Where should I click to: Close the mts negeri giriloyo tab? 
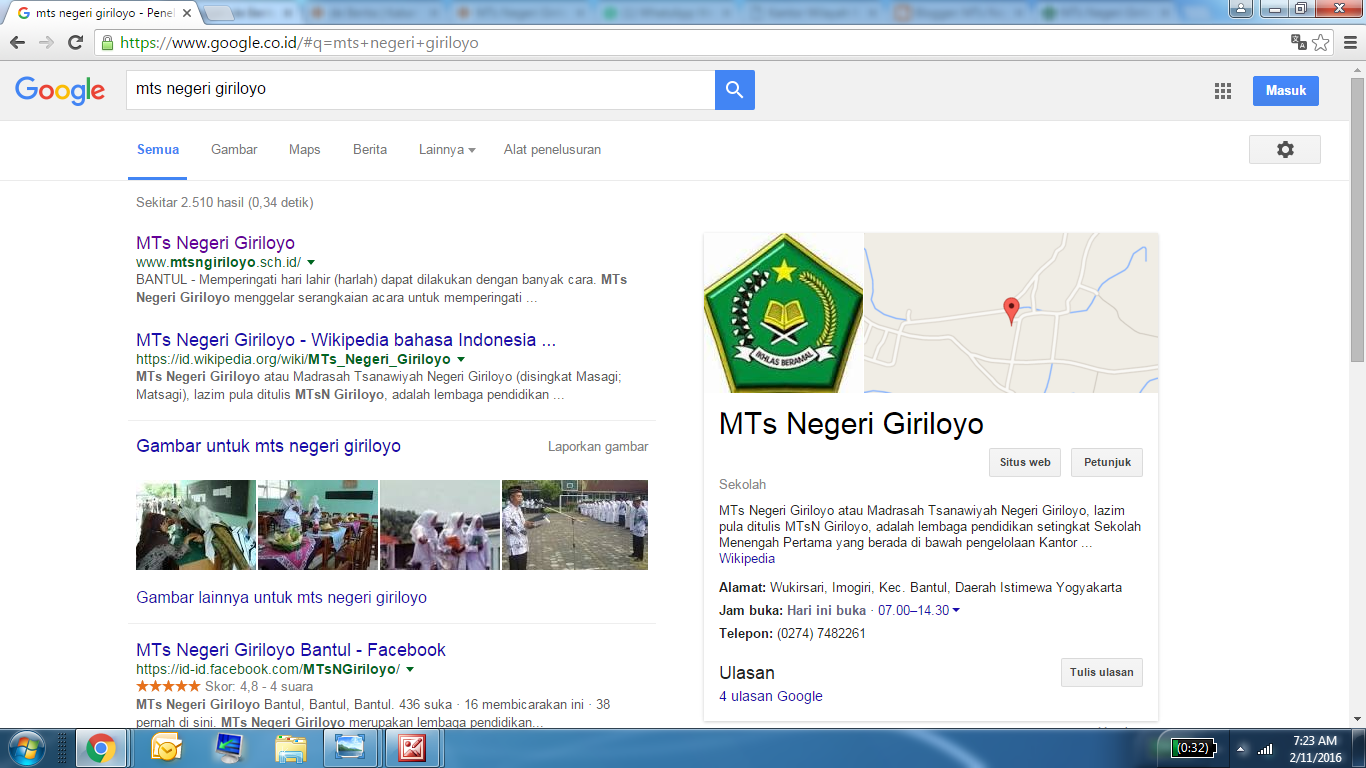(x=186, y=13)
